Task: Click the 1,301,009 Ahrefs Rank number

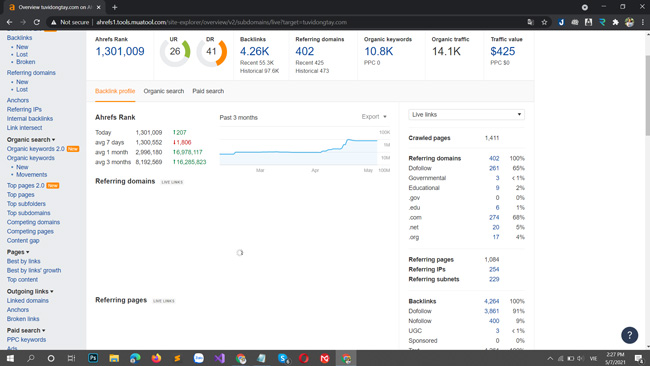Action: [x=120, y=51]
